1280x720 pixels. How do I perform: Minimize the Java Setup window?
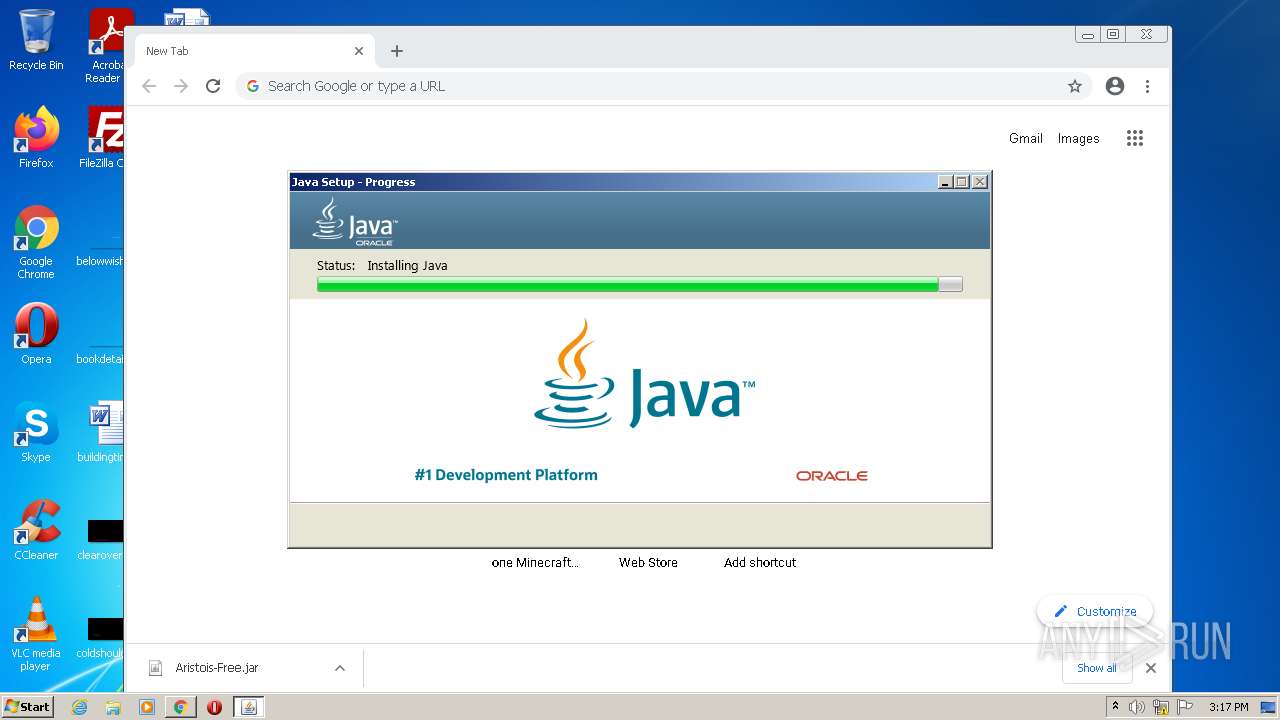click(x=945, y=182)
